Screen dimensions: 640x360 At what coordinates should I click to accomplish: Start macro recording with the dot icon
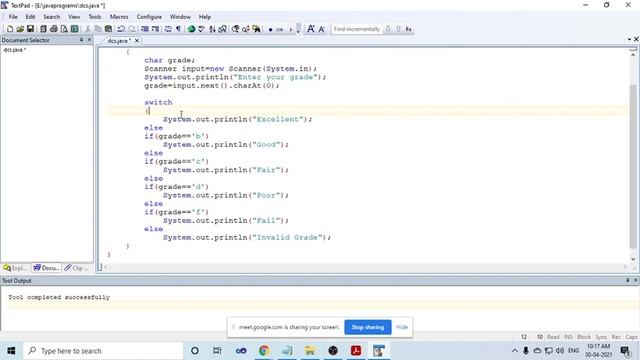[x=270, y=29]
